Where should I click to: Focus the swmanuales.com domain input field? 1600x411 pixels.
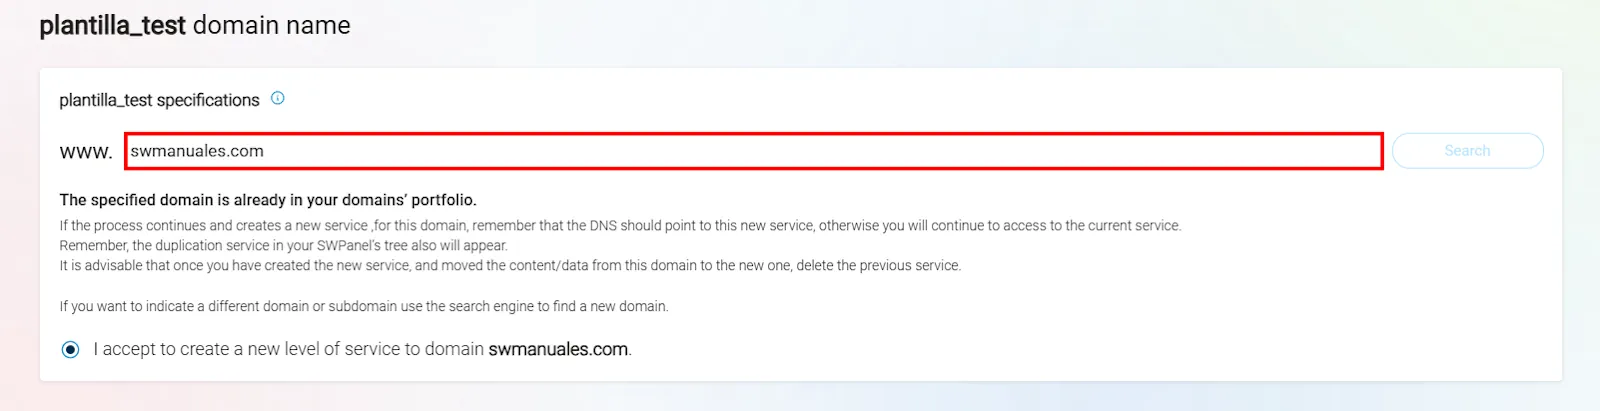tap(753, 151)
